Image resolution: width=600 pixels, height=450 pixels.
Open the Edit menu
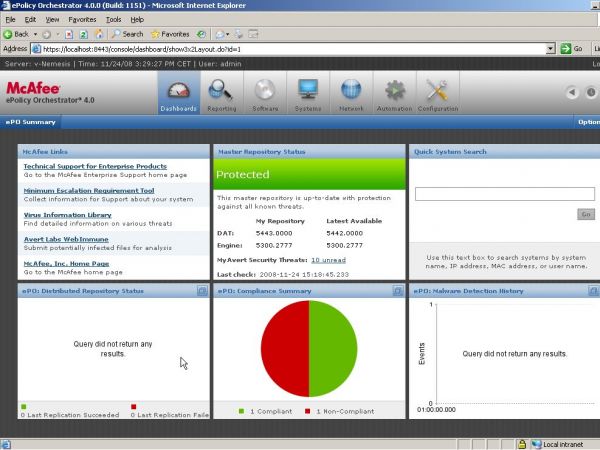30,20
